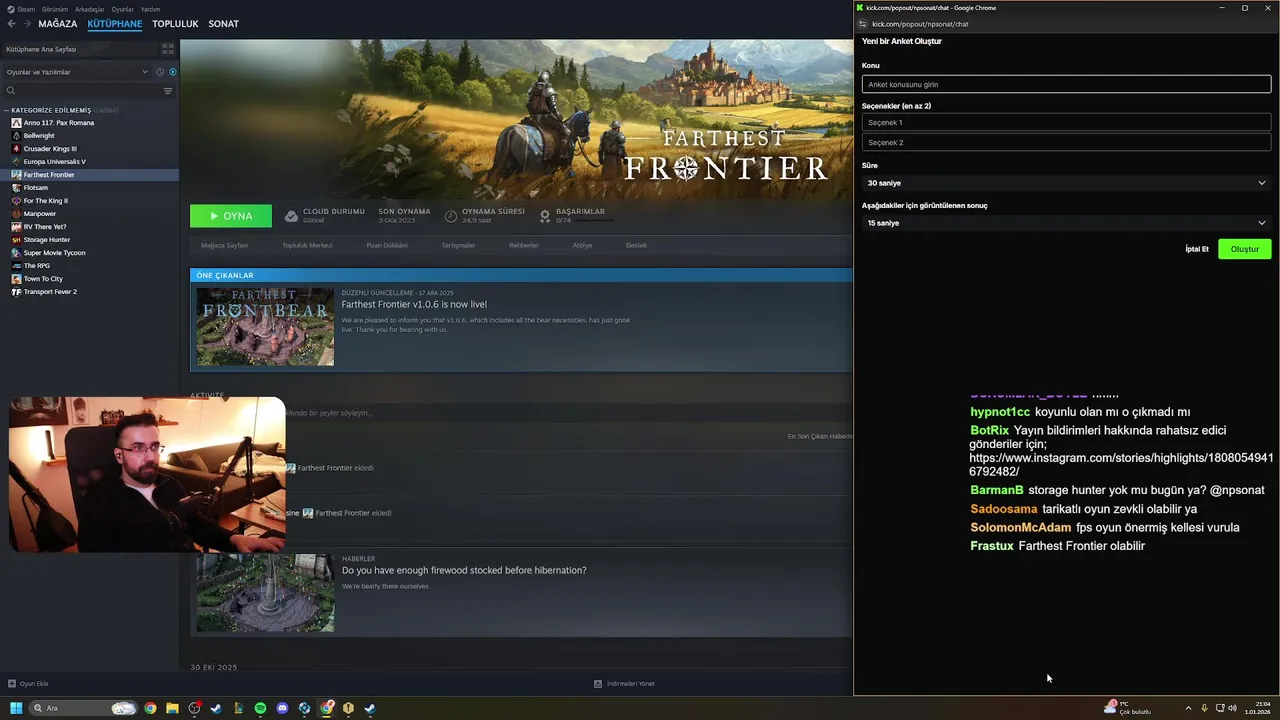Open Oyunlar menu
This screenshot has height=720, width=1280.
(x=123, y=9)
